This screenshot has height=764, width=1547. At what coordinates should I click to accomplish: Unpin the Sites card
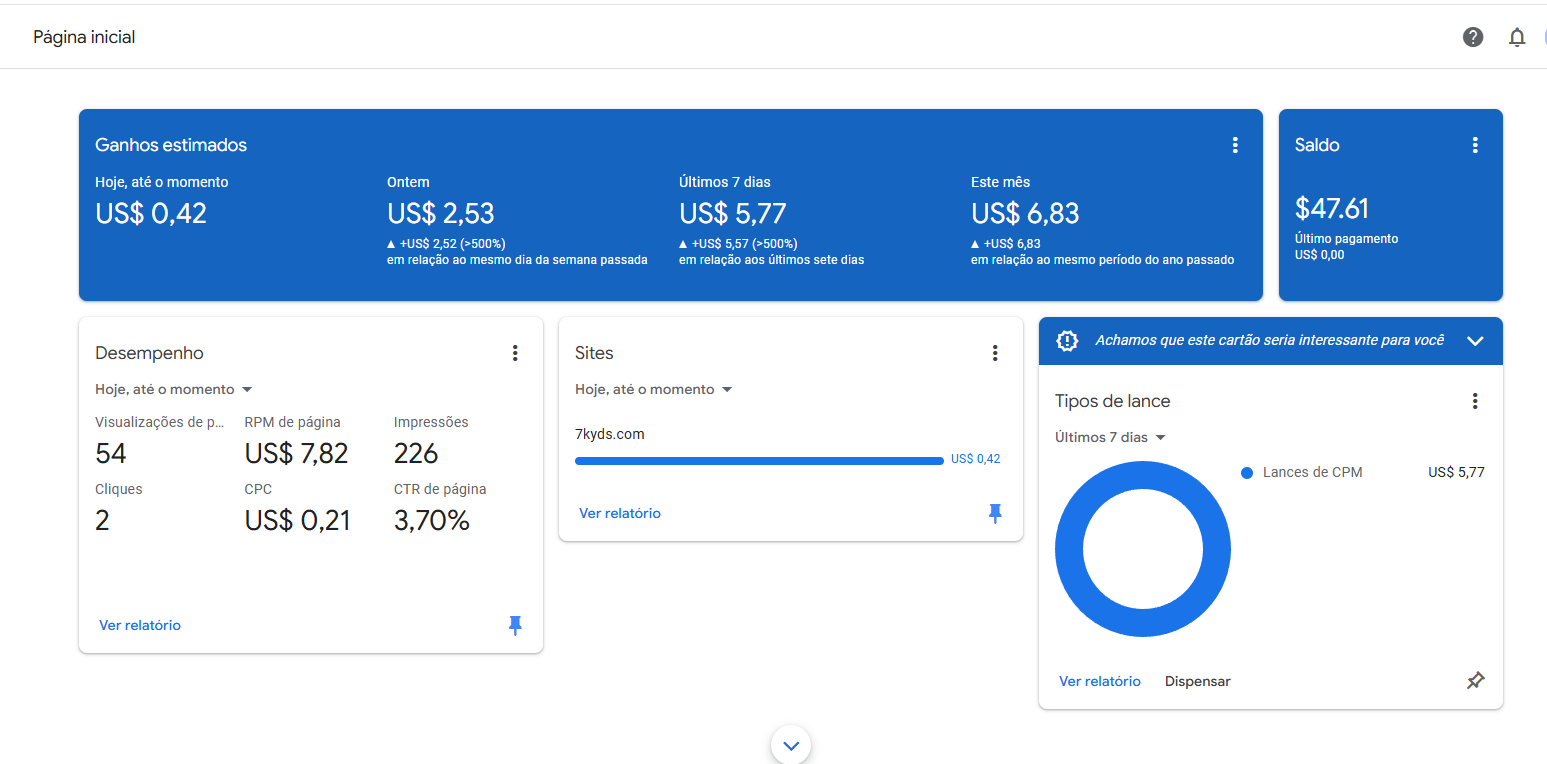(x=995, y=513)
